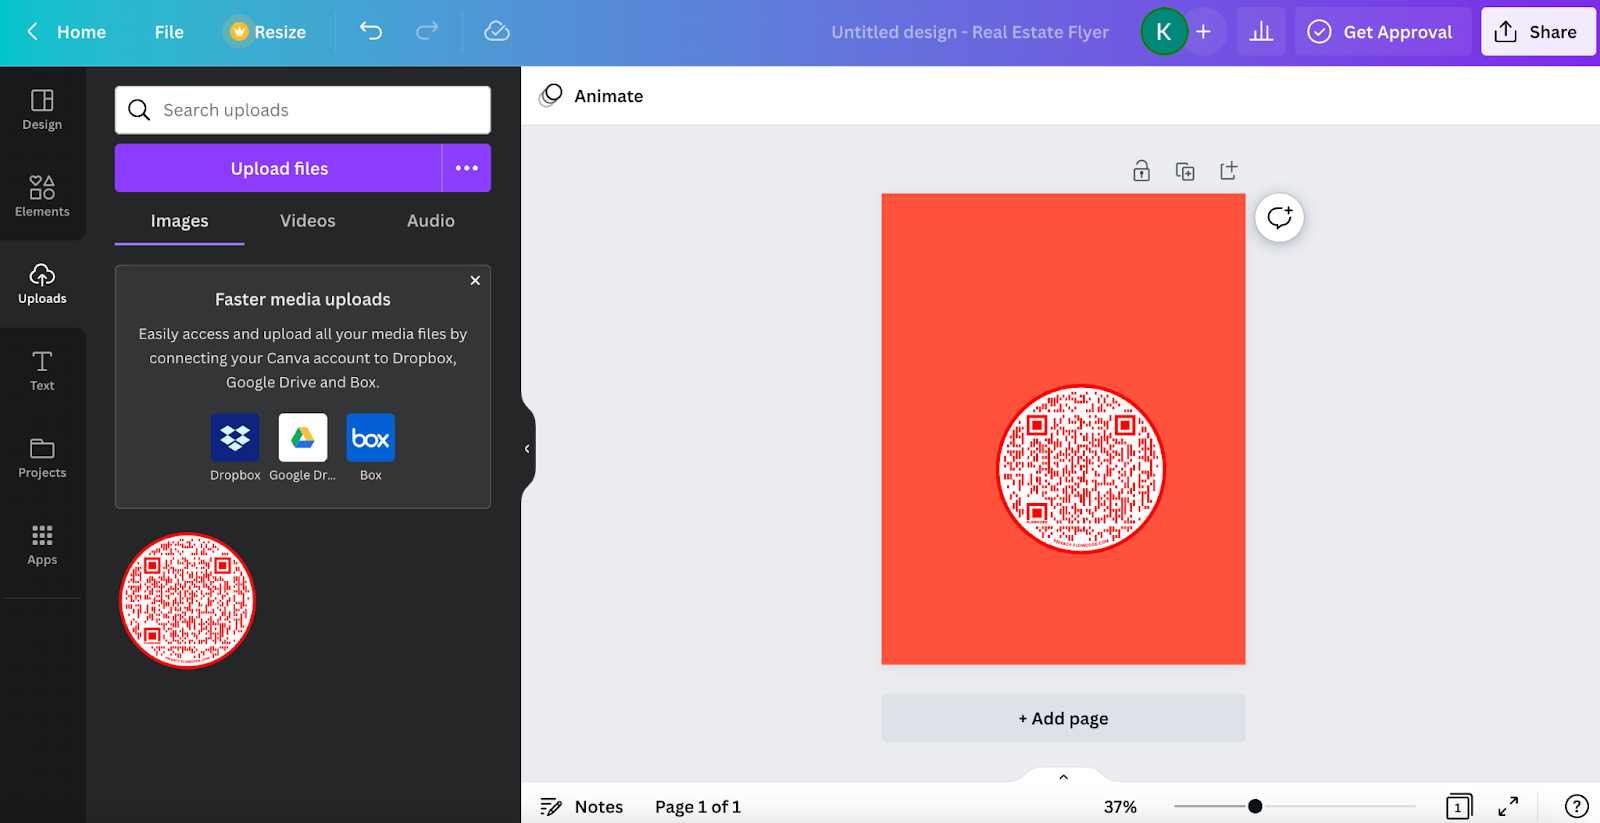This screenshot has height=823, width=1600.
Task: Click + Add page button
Action: pos(1063,718)
